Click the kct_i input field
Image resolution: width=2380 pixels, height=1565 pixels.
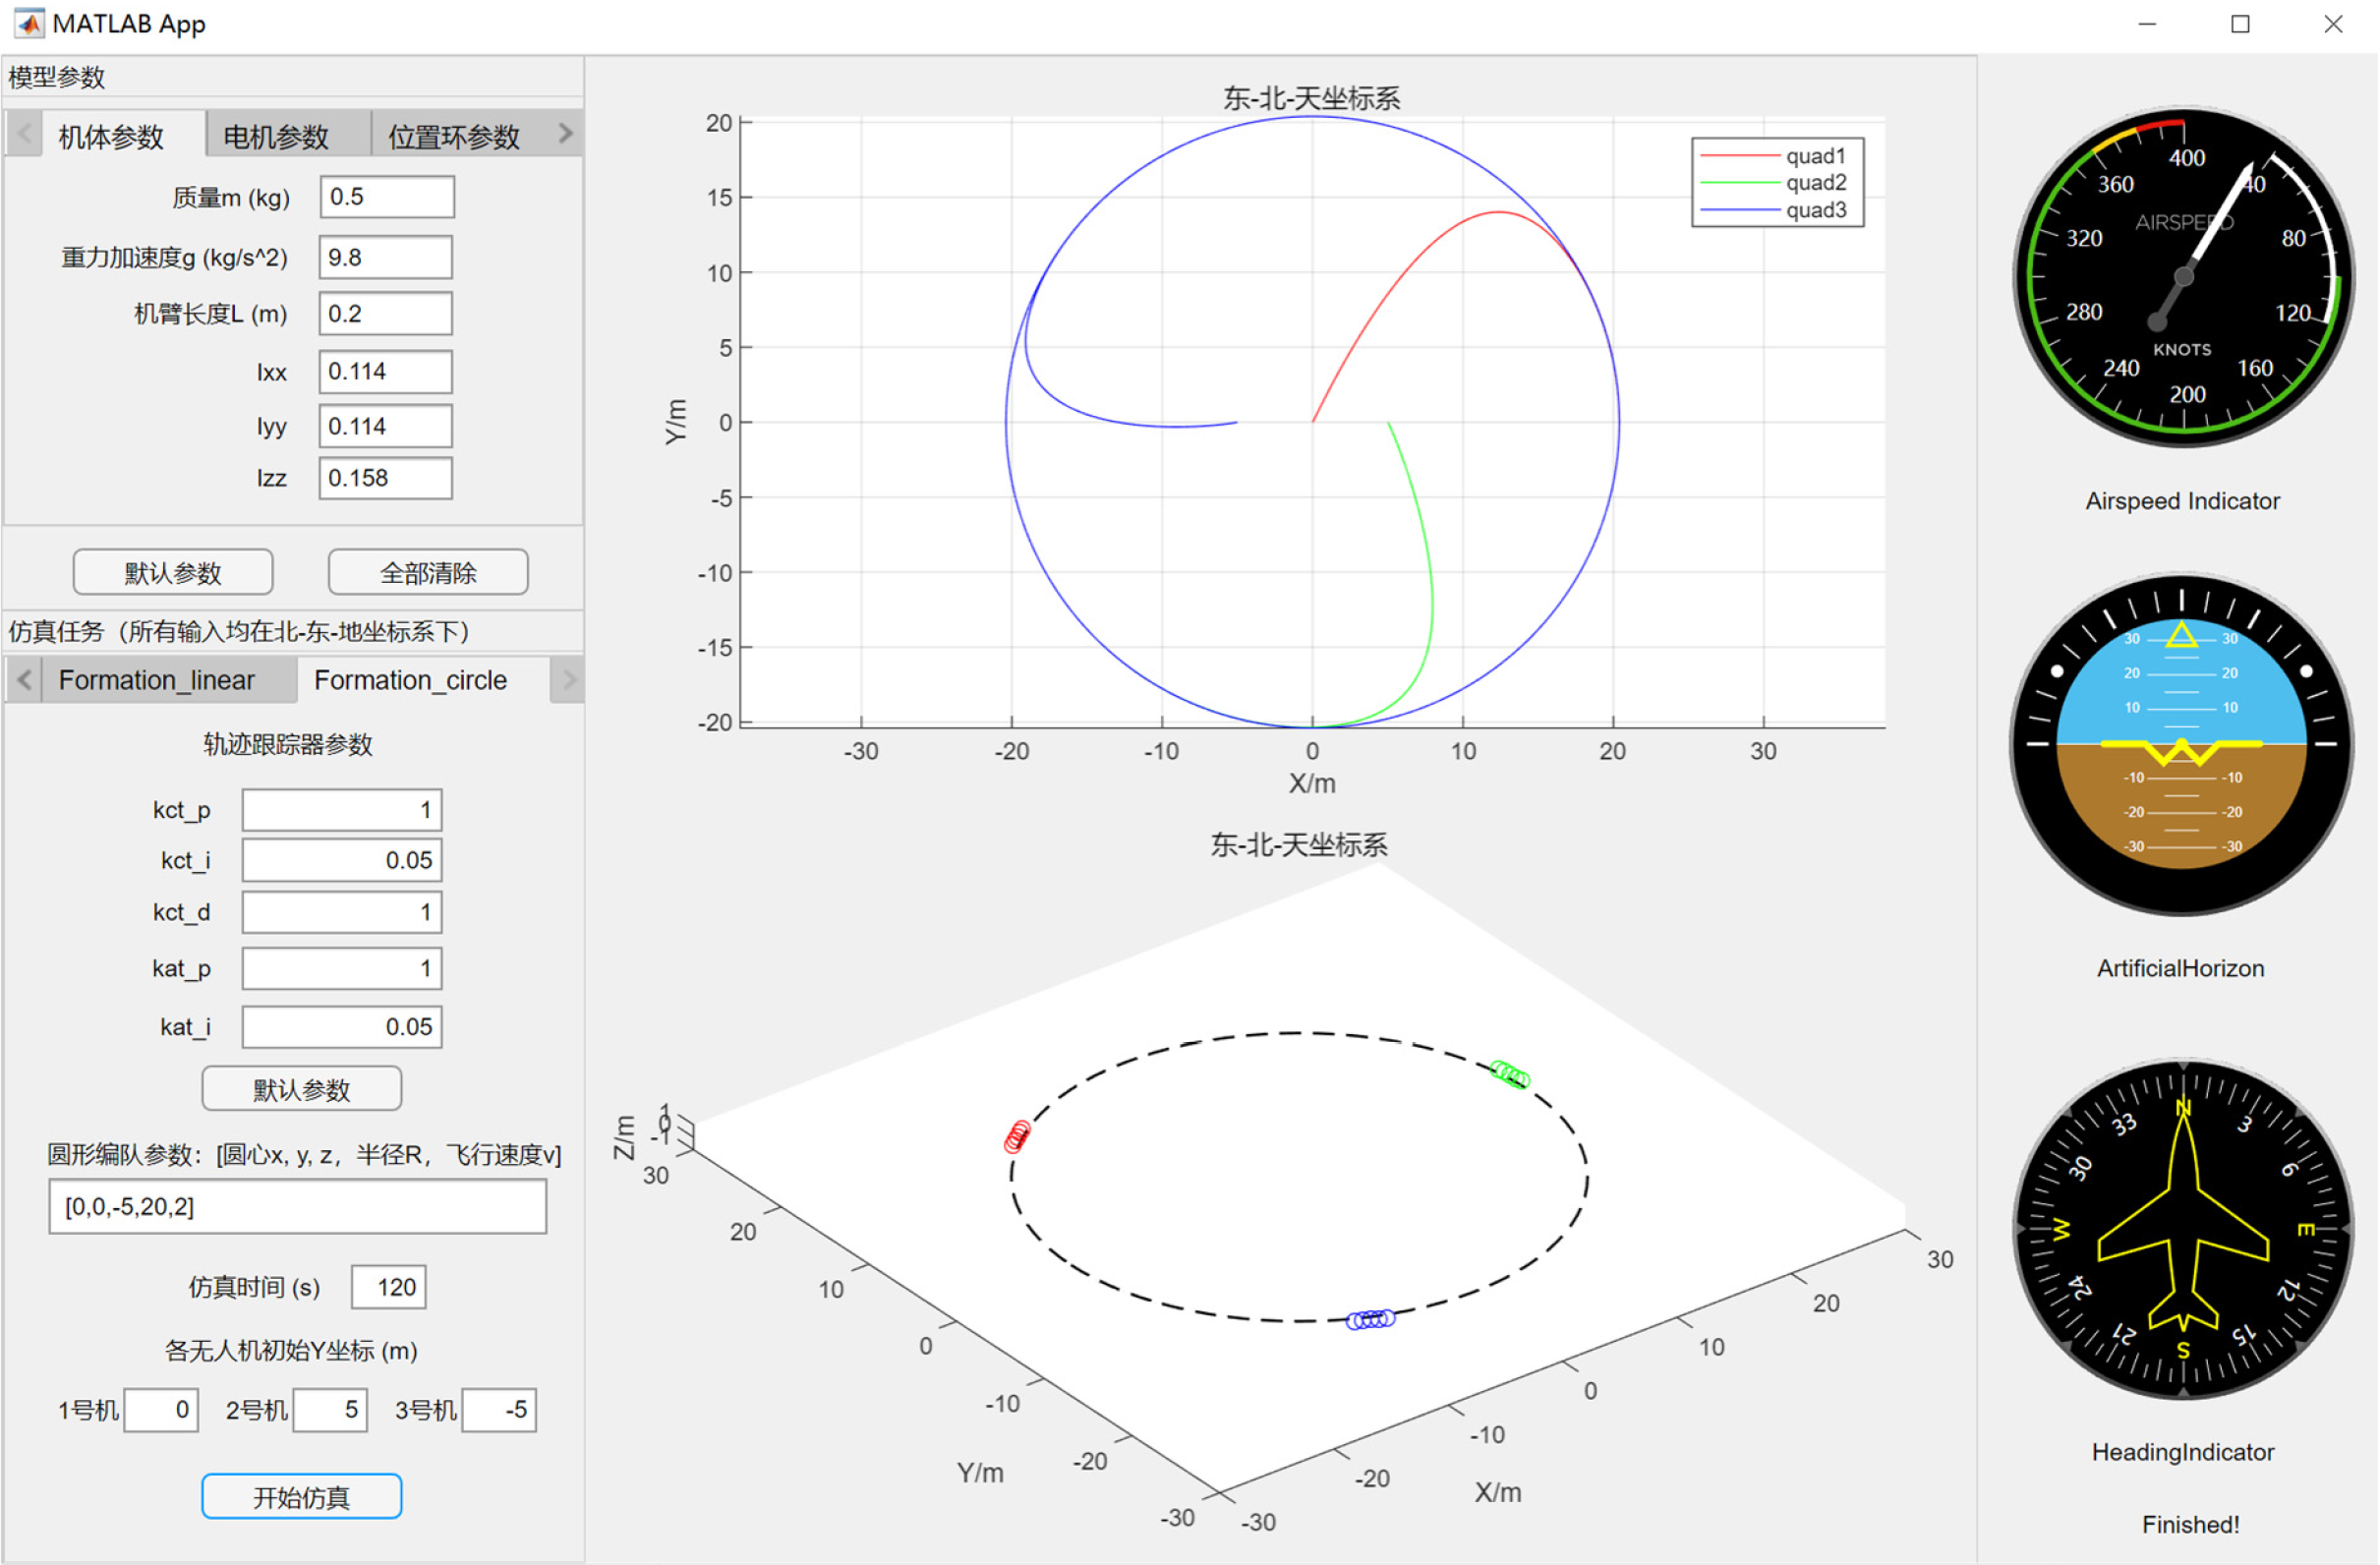pos(341,860)
